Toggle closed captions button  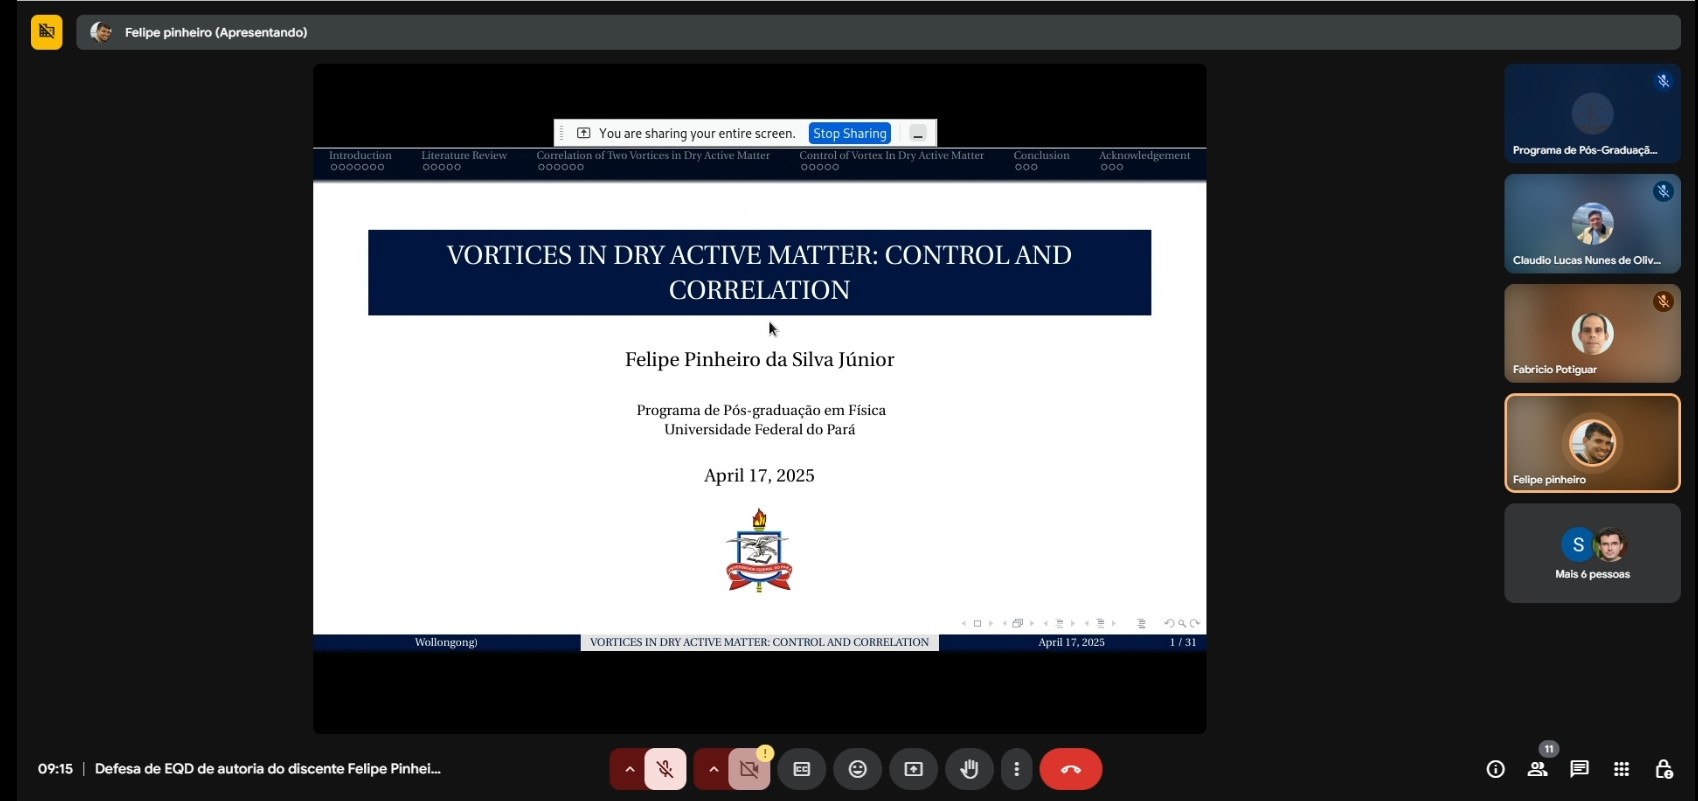click(x=802, y=769)
